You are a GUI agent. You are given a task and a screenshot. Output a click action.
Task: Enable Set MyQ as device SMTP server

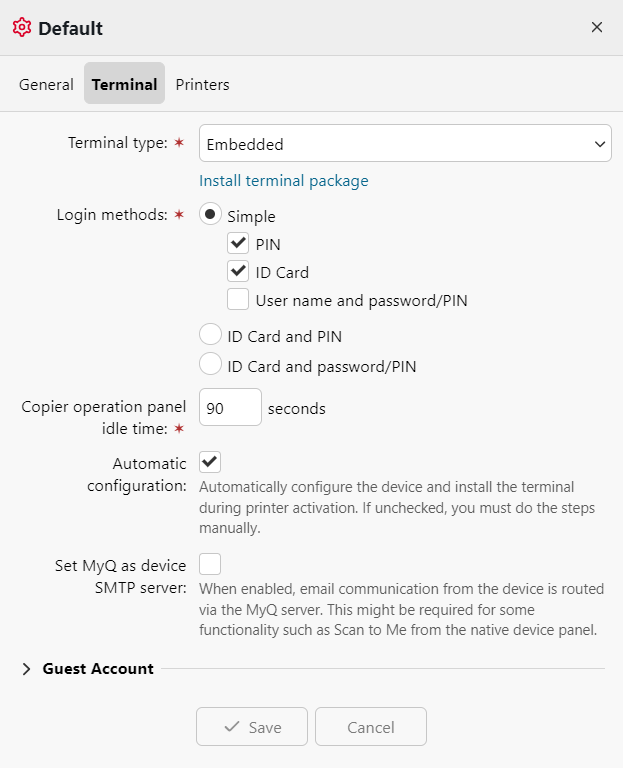(210, 564)
